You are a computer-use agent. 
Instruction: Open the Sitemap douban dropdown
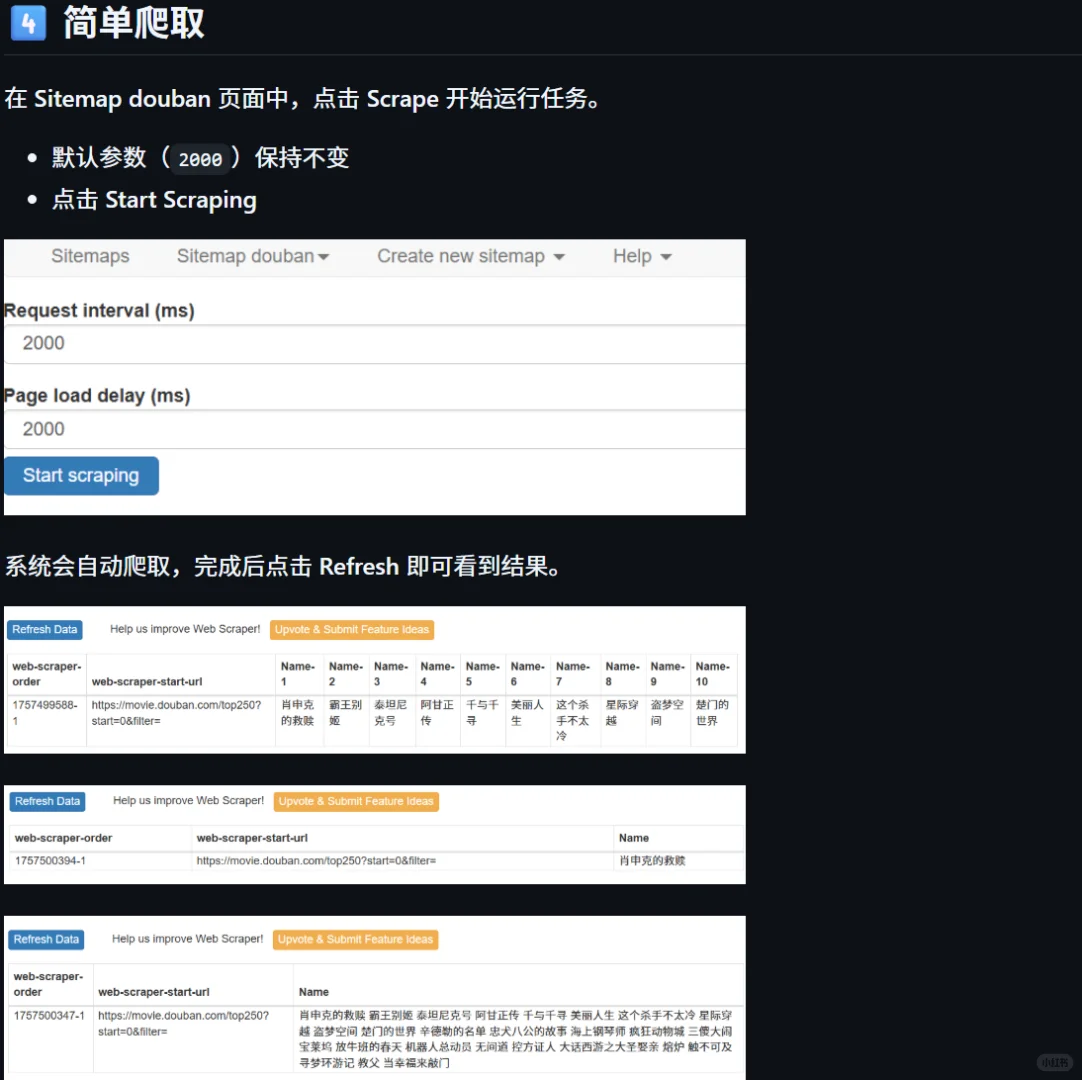tap(253, 256)
